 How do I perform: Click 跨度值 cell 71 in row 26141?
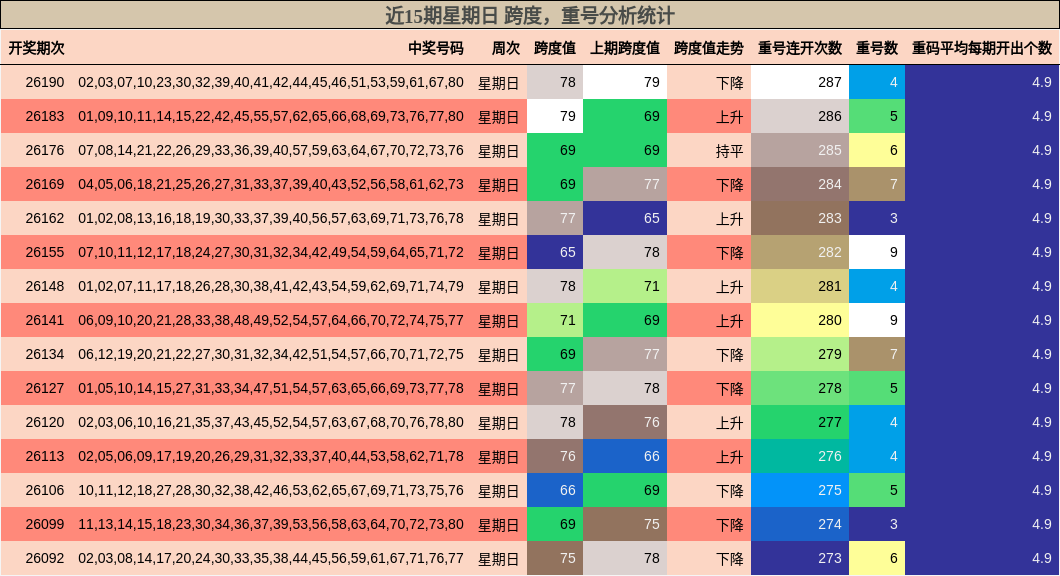click(x=555, y=320)
